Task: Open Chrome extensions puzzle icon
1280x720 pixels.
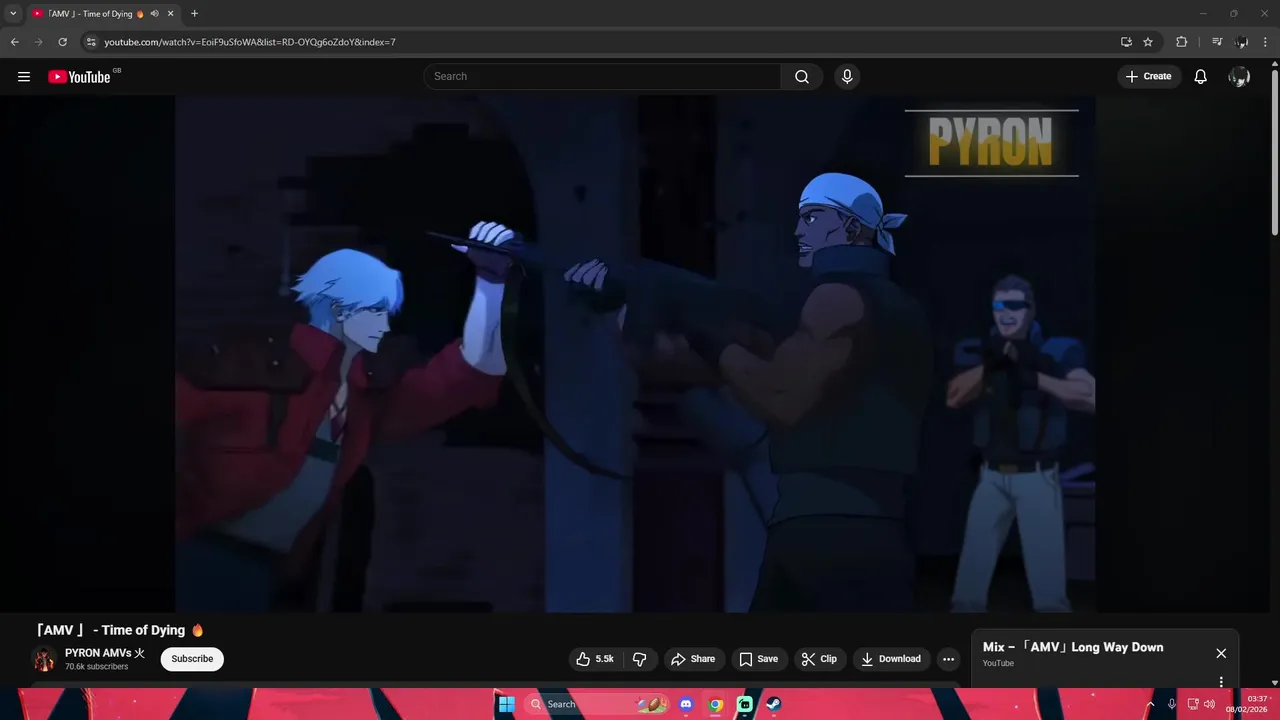Action: 1182,42
